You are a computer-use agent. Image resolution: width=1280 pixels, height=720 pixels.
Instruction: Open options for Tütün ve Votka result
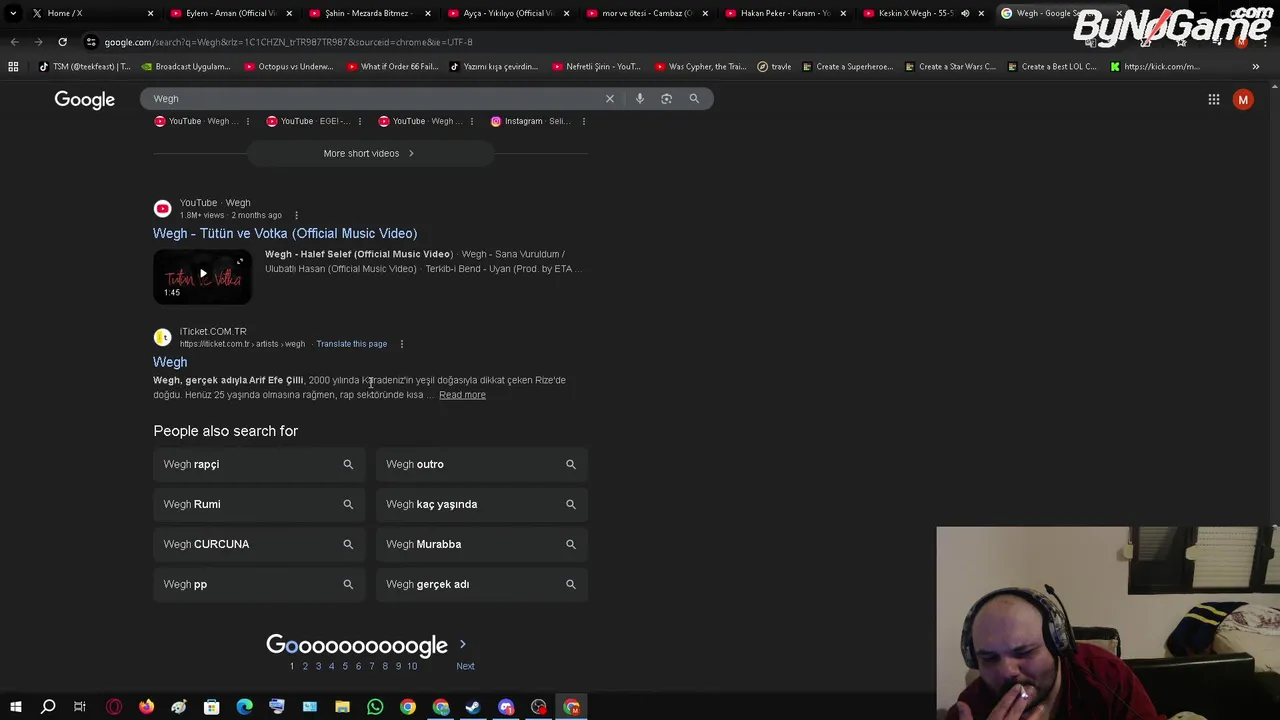coord(296,215)
